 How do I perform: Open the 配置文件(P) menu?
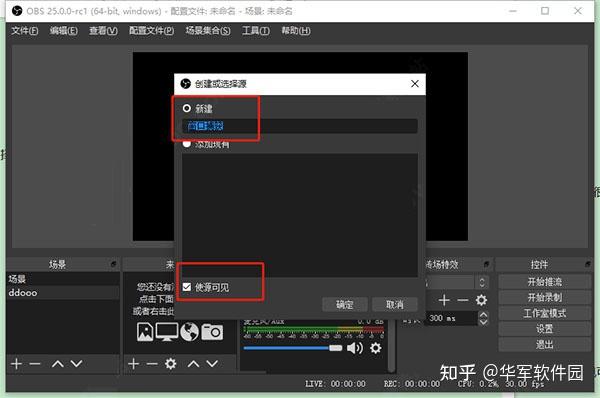pyautogui.click(x=152, y=31)
